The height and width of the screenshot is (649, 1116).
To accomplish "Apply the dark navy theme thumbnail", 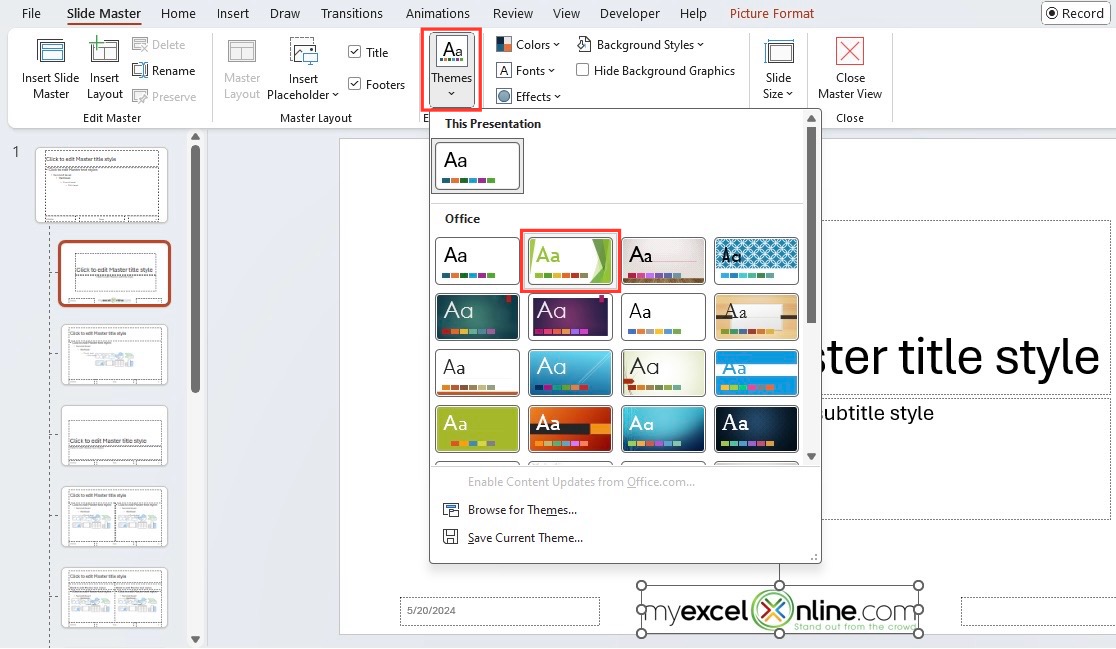I will (x=756, y=428).
